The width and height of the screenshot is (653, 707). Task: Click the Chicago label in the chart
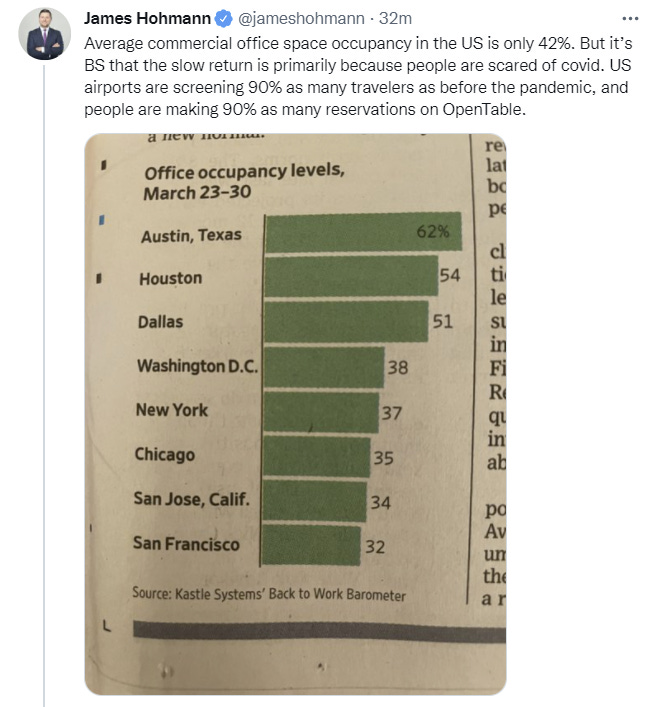165,455
